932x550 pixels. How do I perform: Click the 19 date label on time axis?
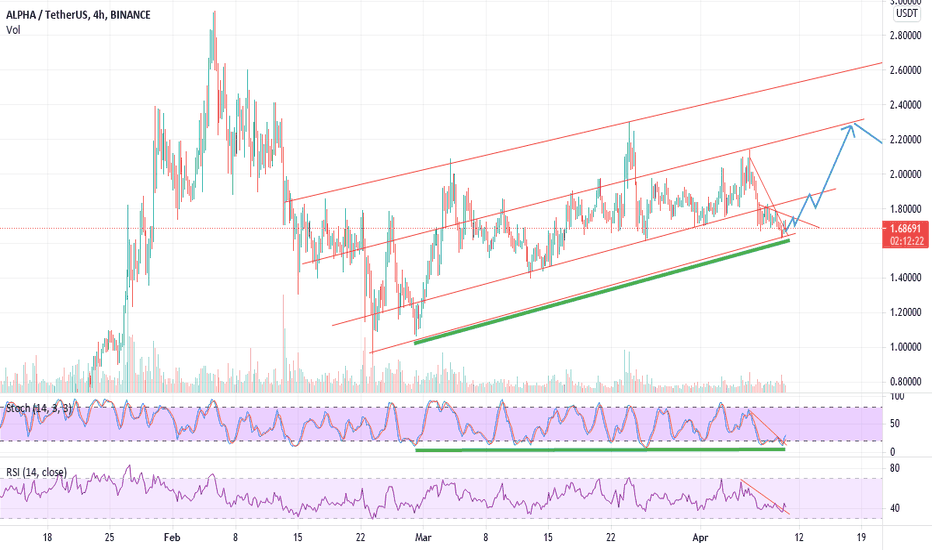point(861,538)
